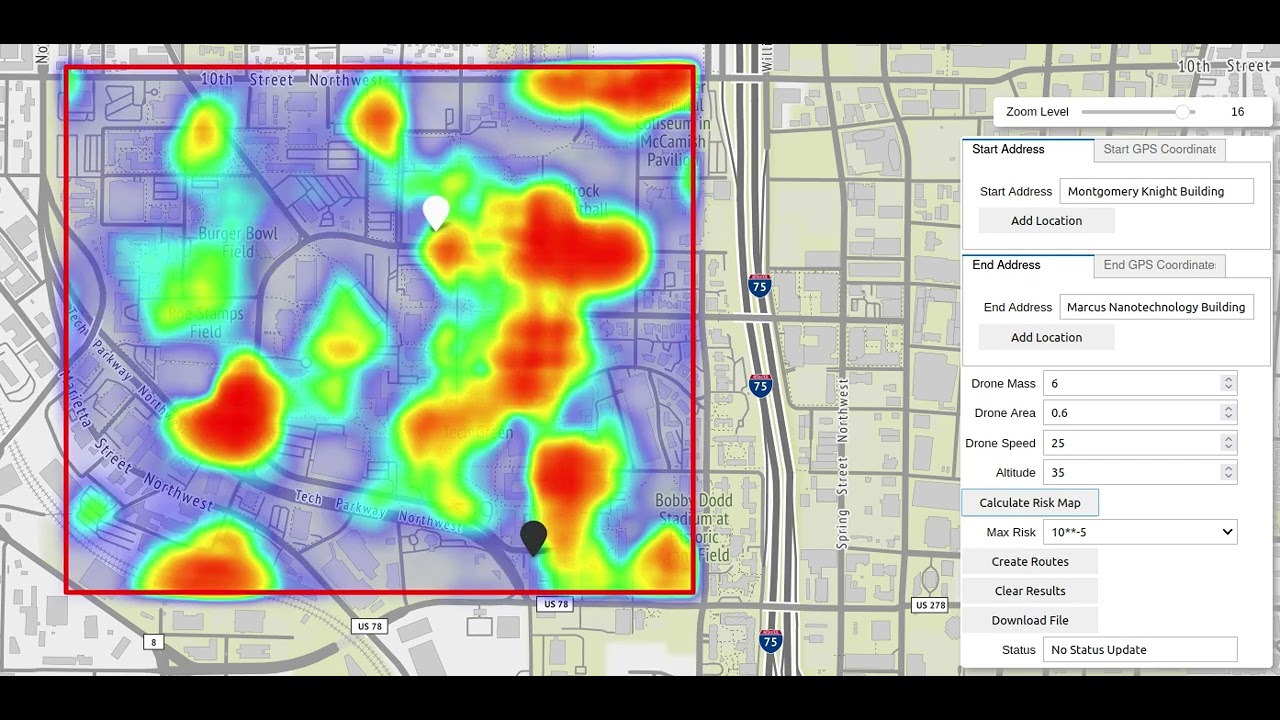Click the Zoom Level slider handle

(1183, 112)
